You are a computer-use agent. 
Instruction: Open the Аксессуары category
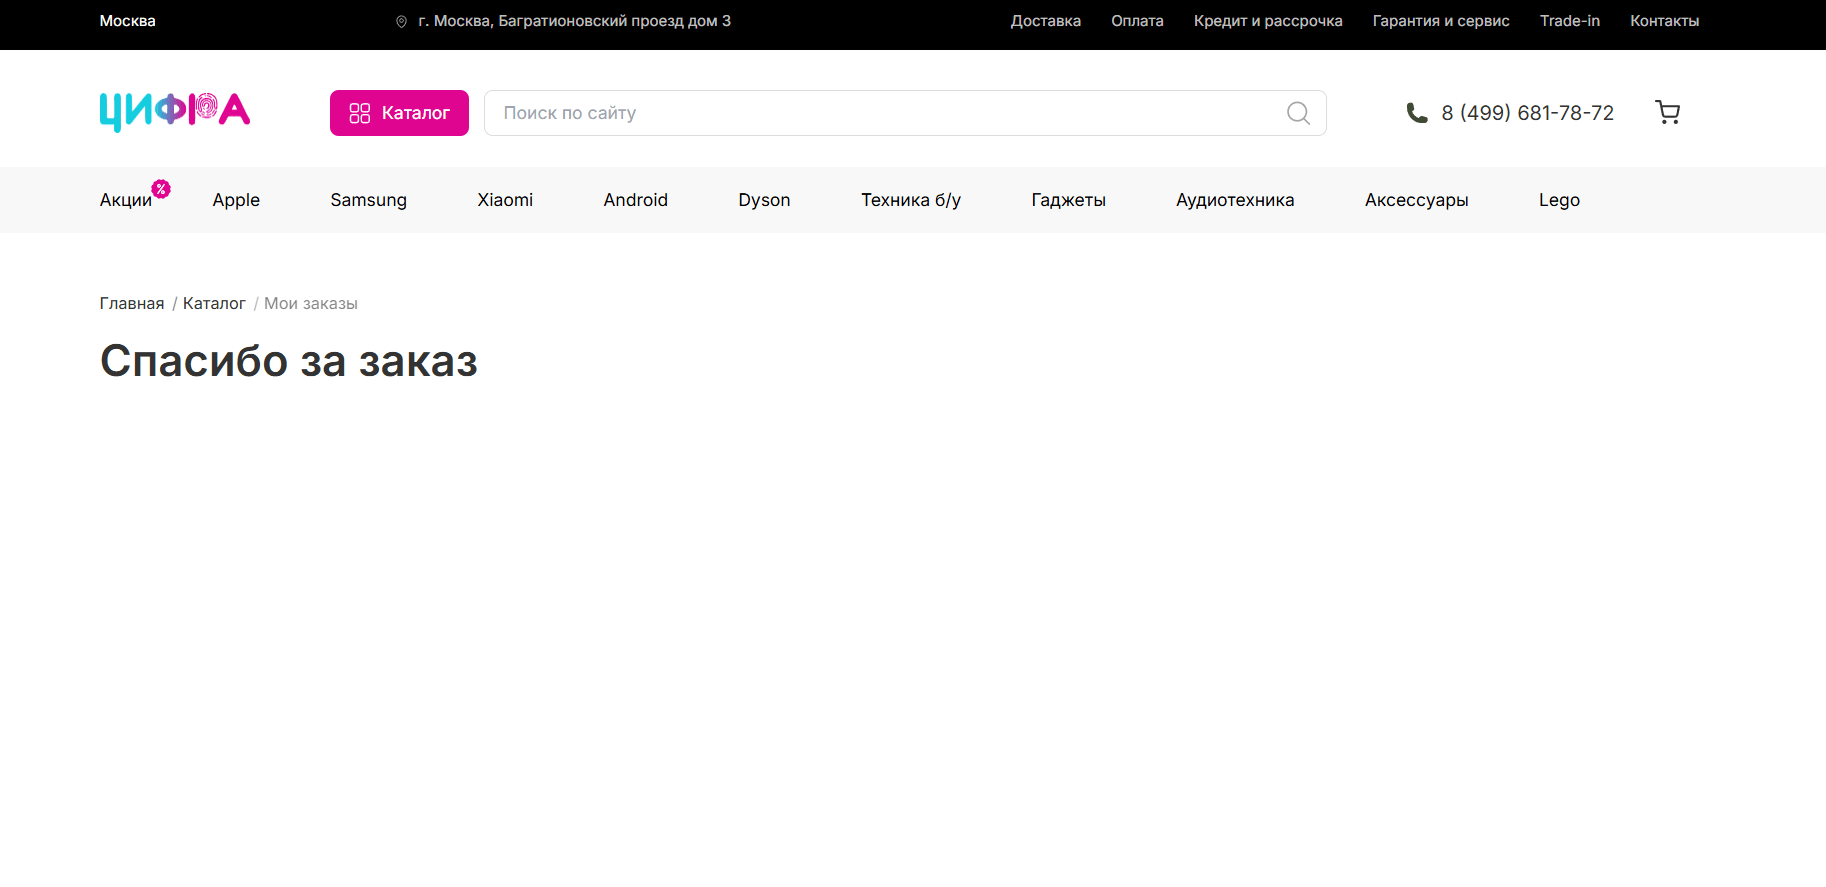coord(1416,200)
